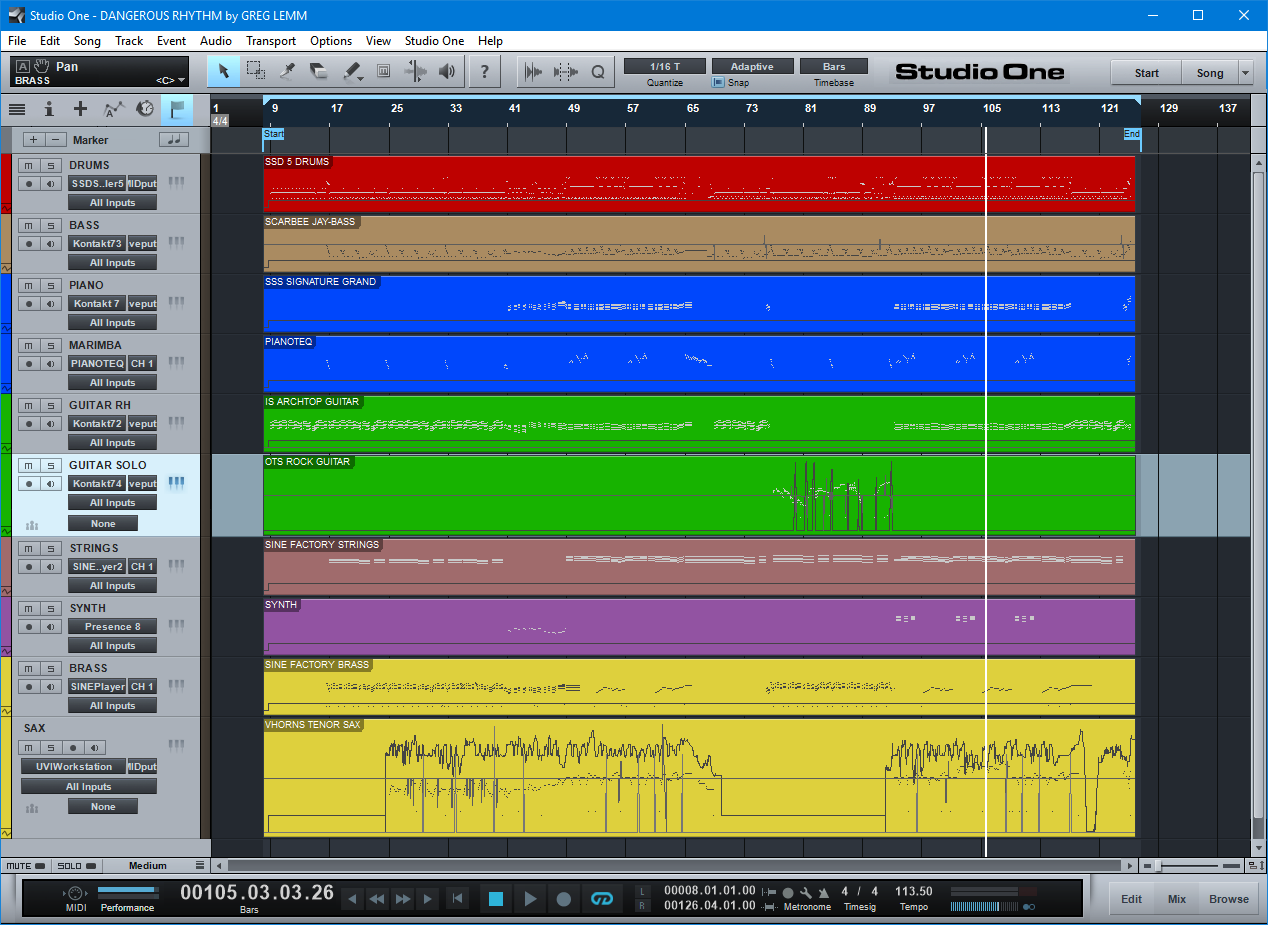
Task: Solo the BASS track
Action: point(50,226)
